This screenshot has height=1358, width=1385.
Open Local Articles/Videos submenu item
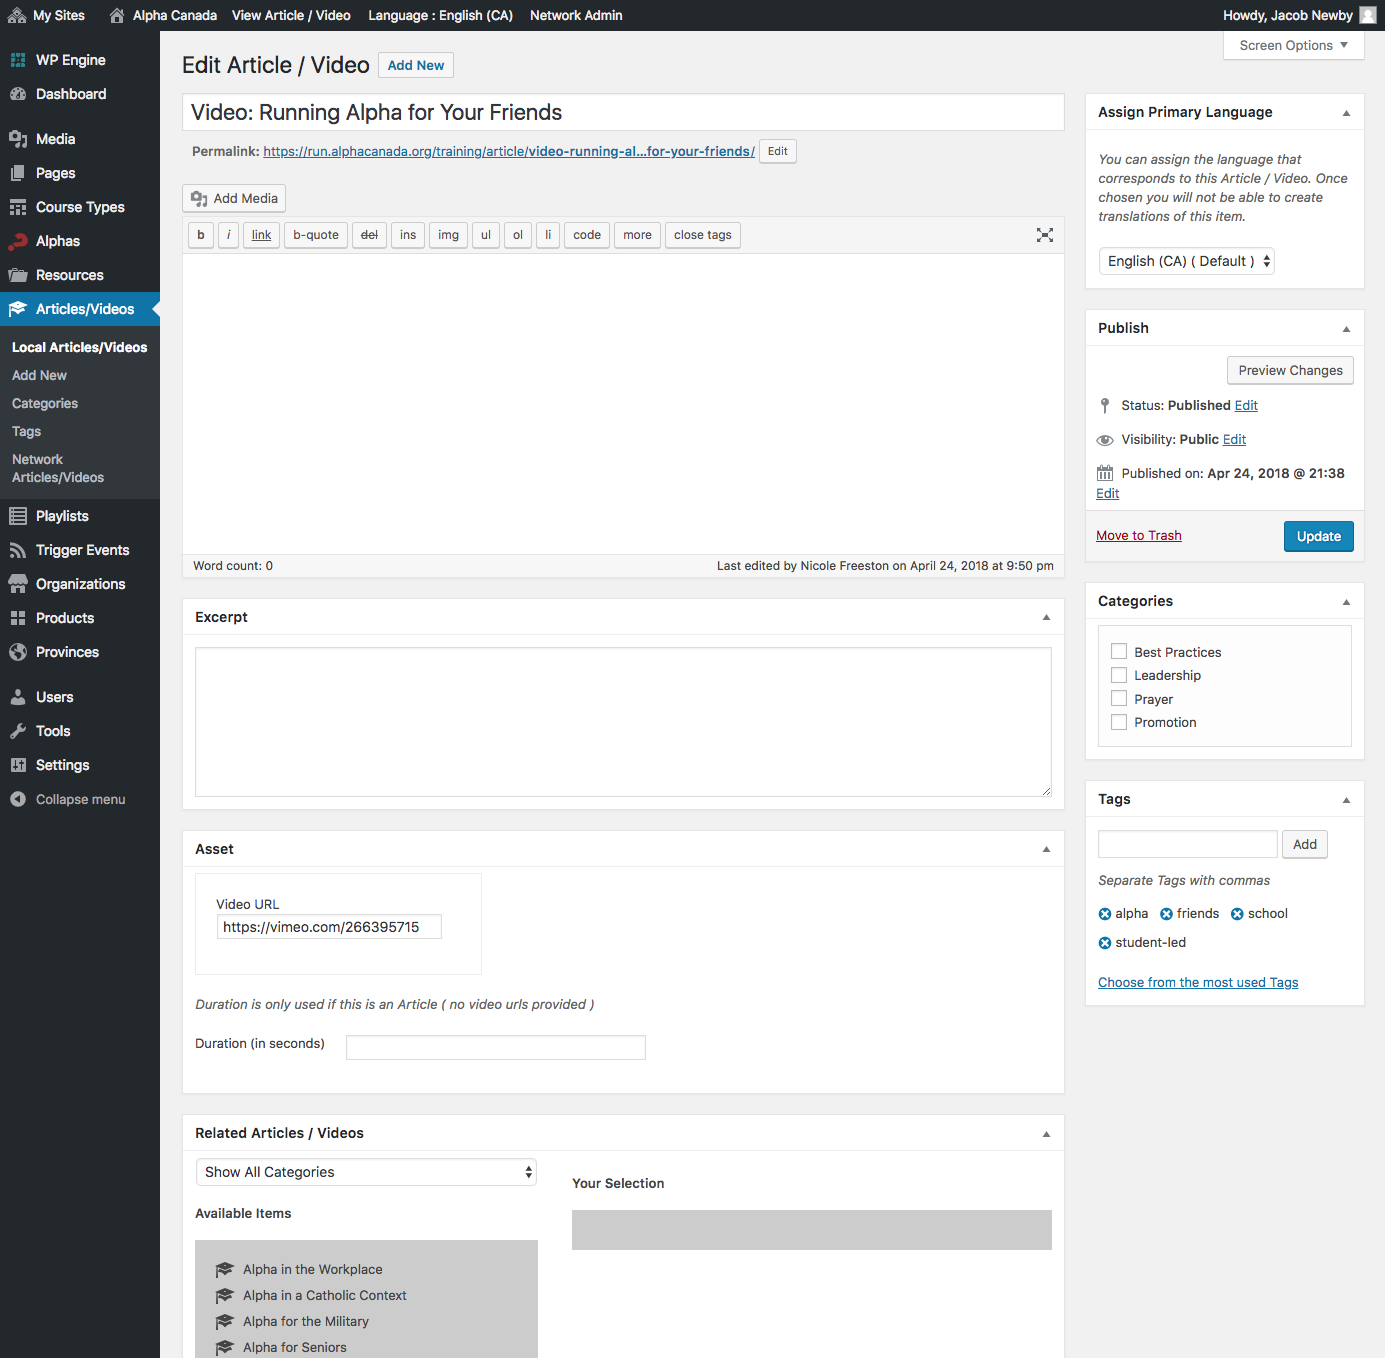79,347
